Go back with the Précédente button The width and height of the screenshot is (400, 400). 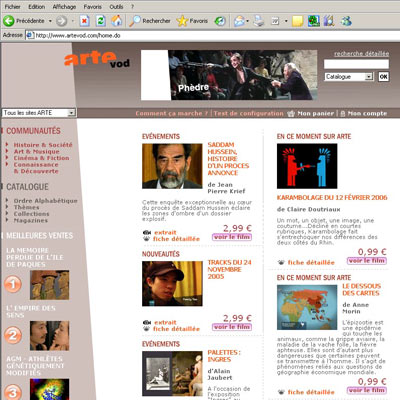(23, 21)
